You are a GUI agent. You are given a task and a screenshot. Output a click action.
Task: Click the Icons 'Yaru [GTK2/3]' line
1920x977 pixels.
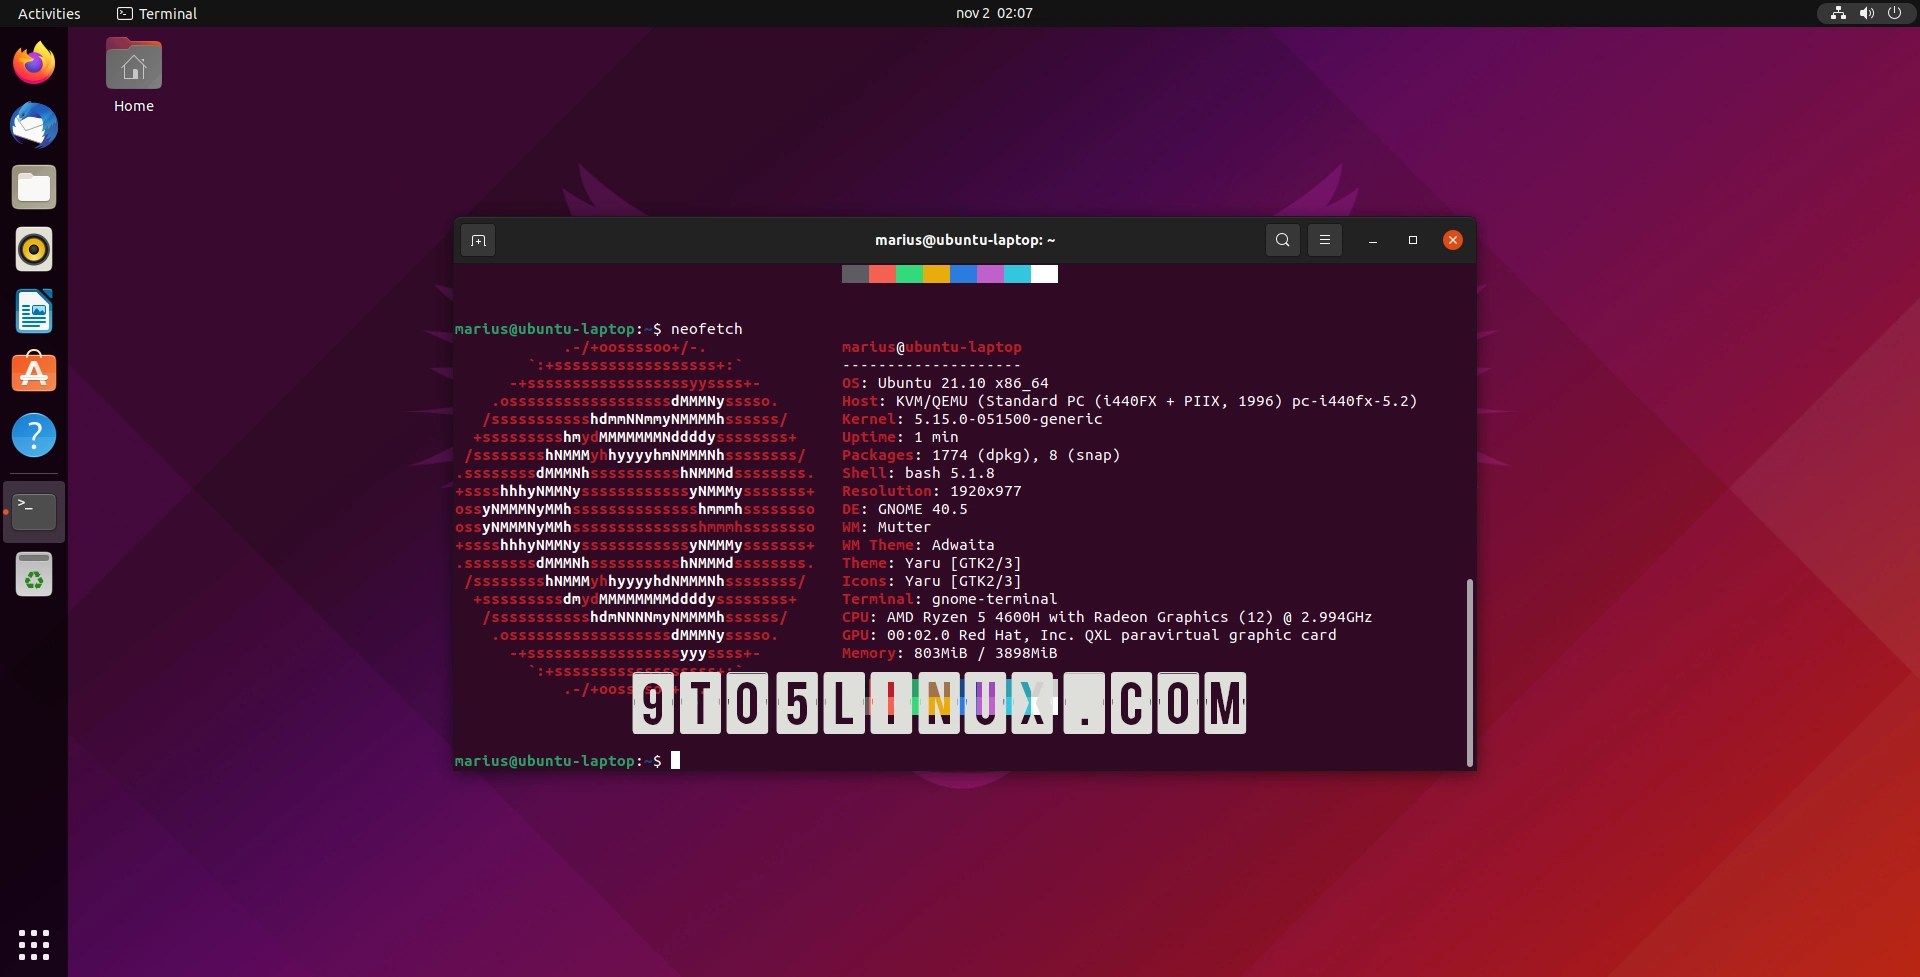(x=931, y=581)
